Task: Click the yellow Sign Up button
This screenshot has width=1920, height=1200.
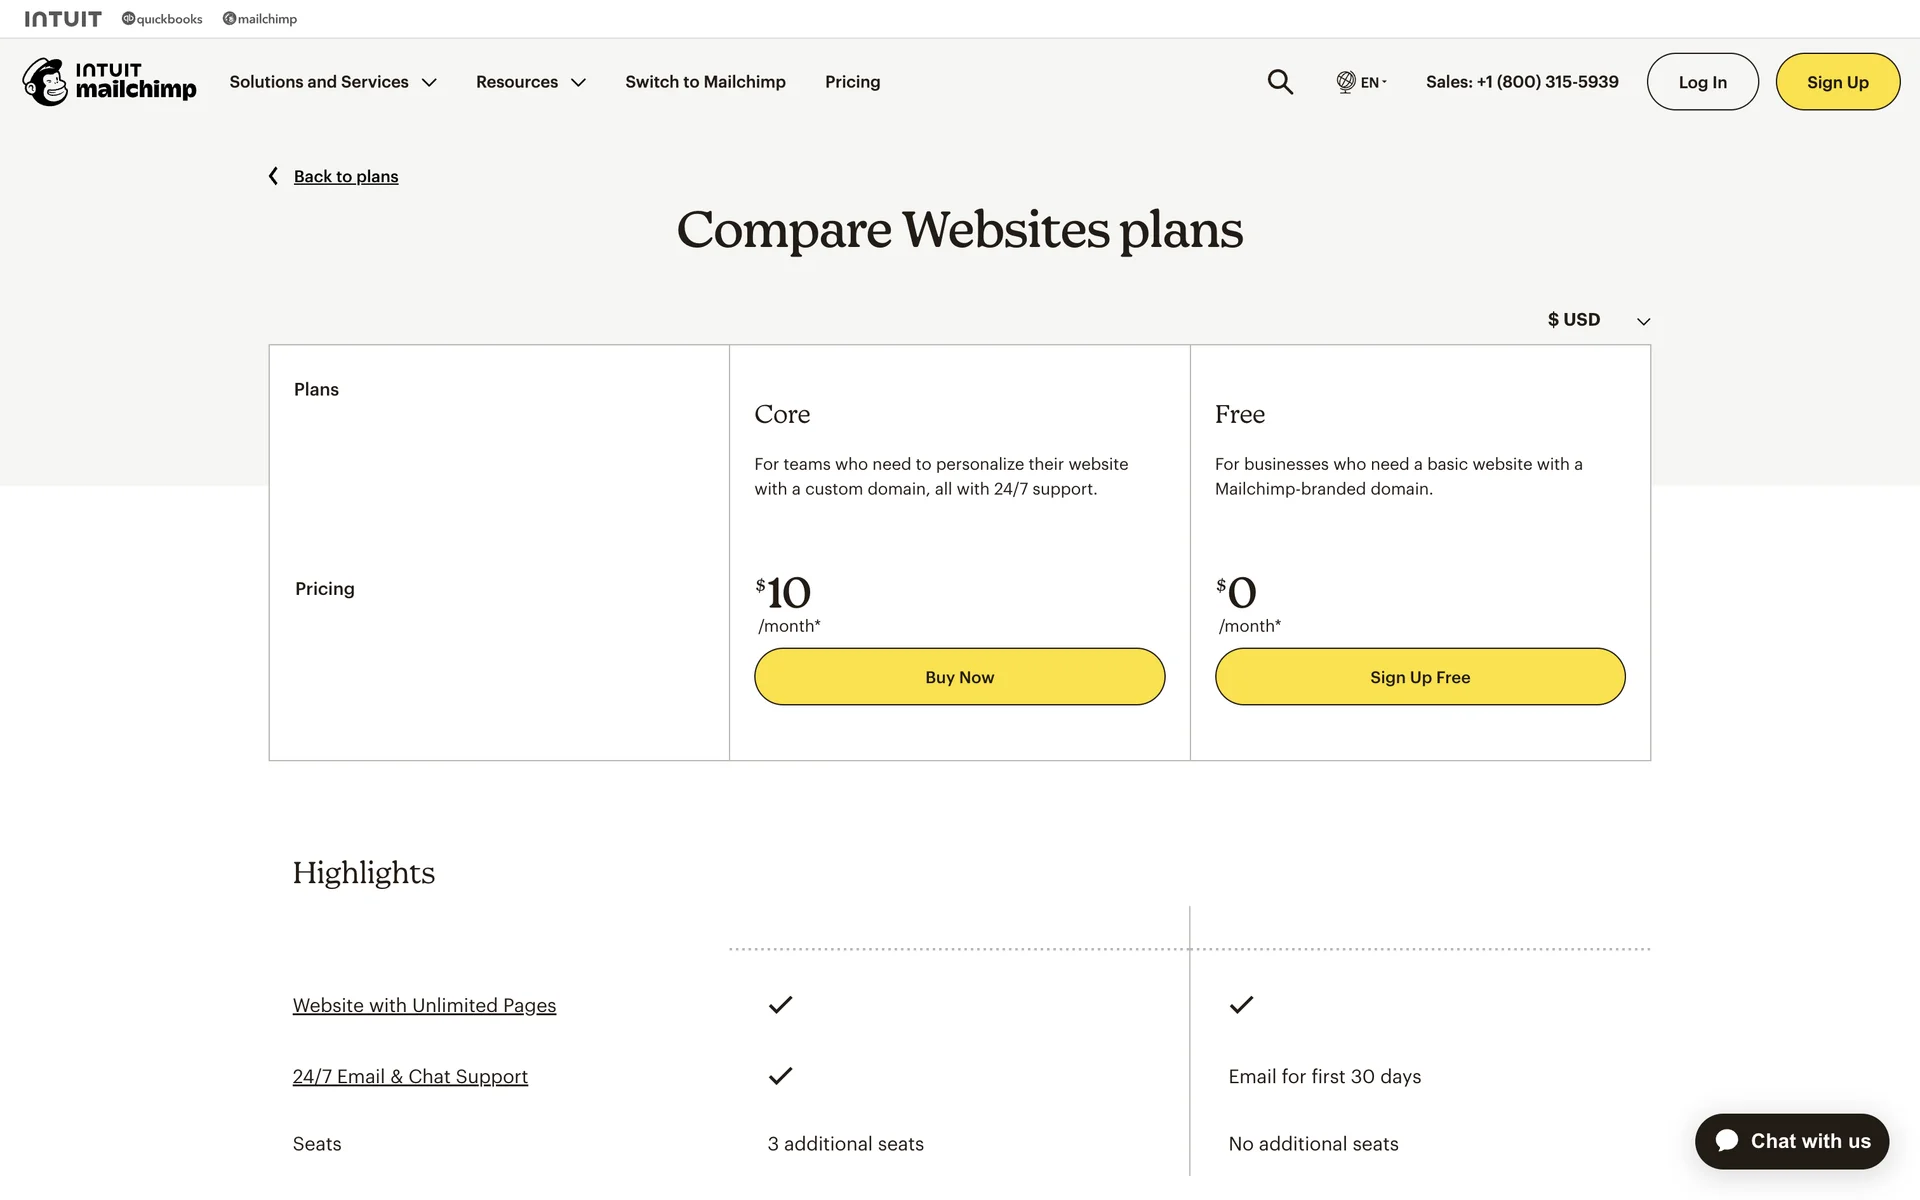Action: pos(1837,82)
